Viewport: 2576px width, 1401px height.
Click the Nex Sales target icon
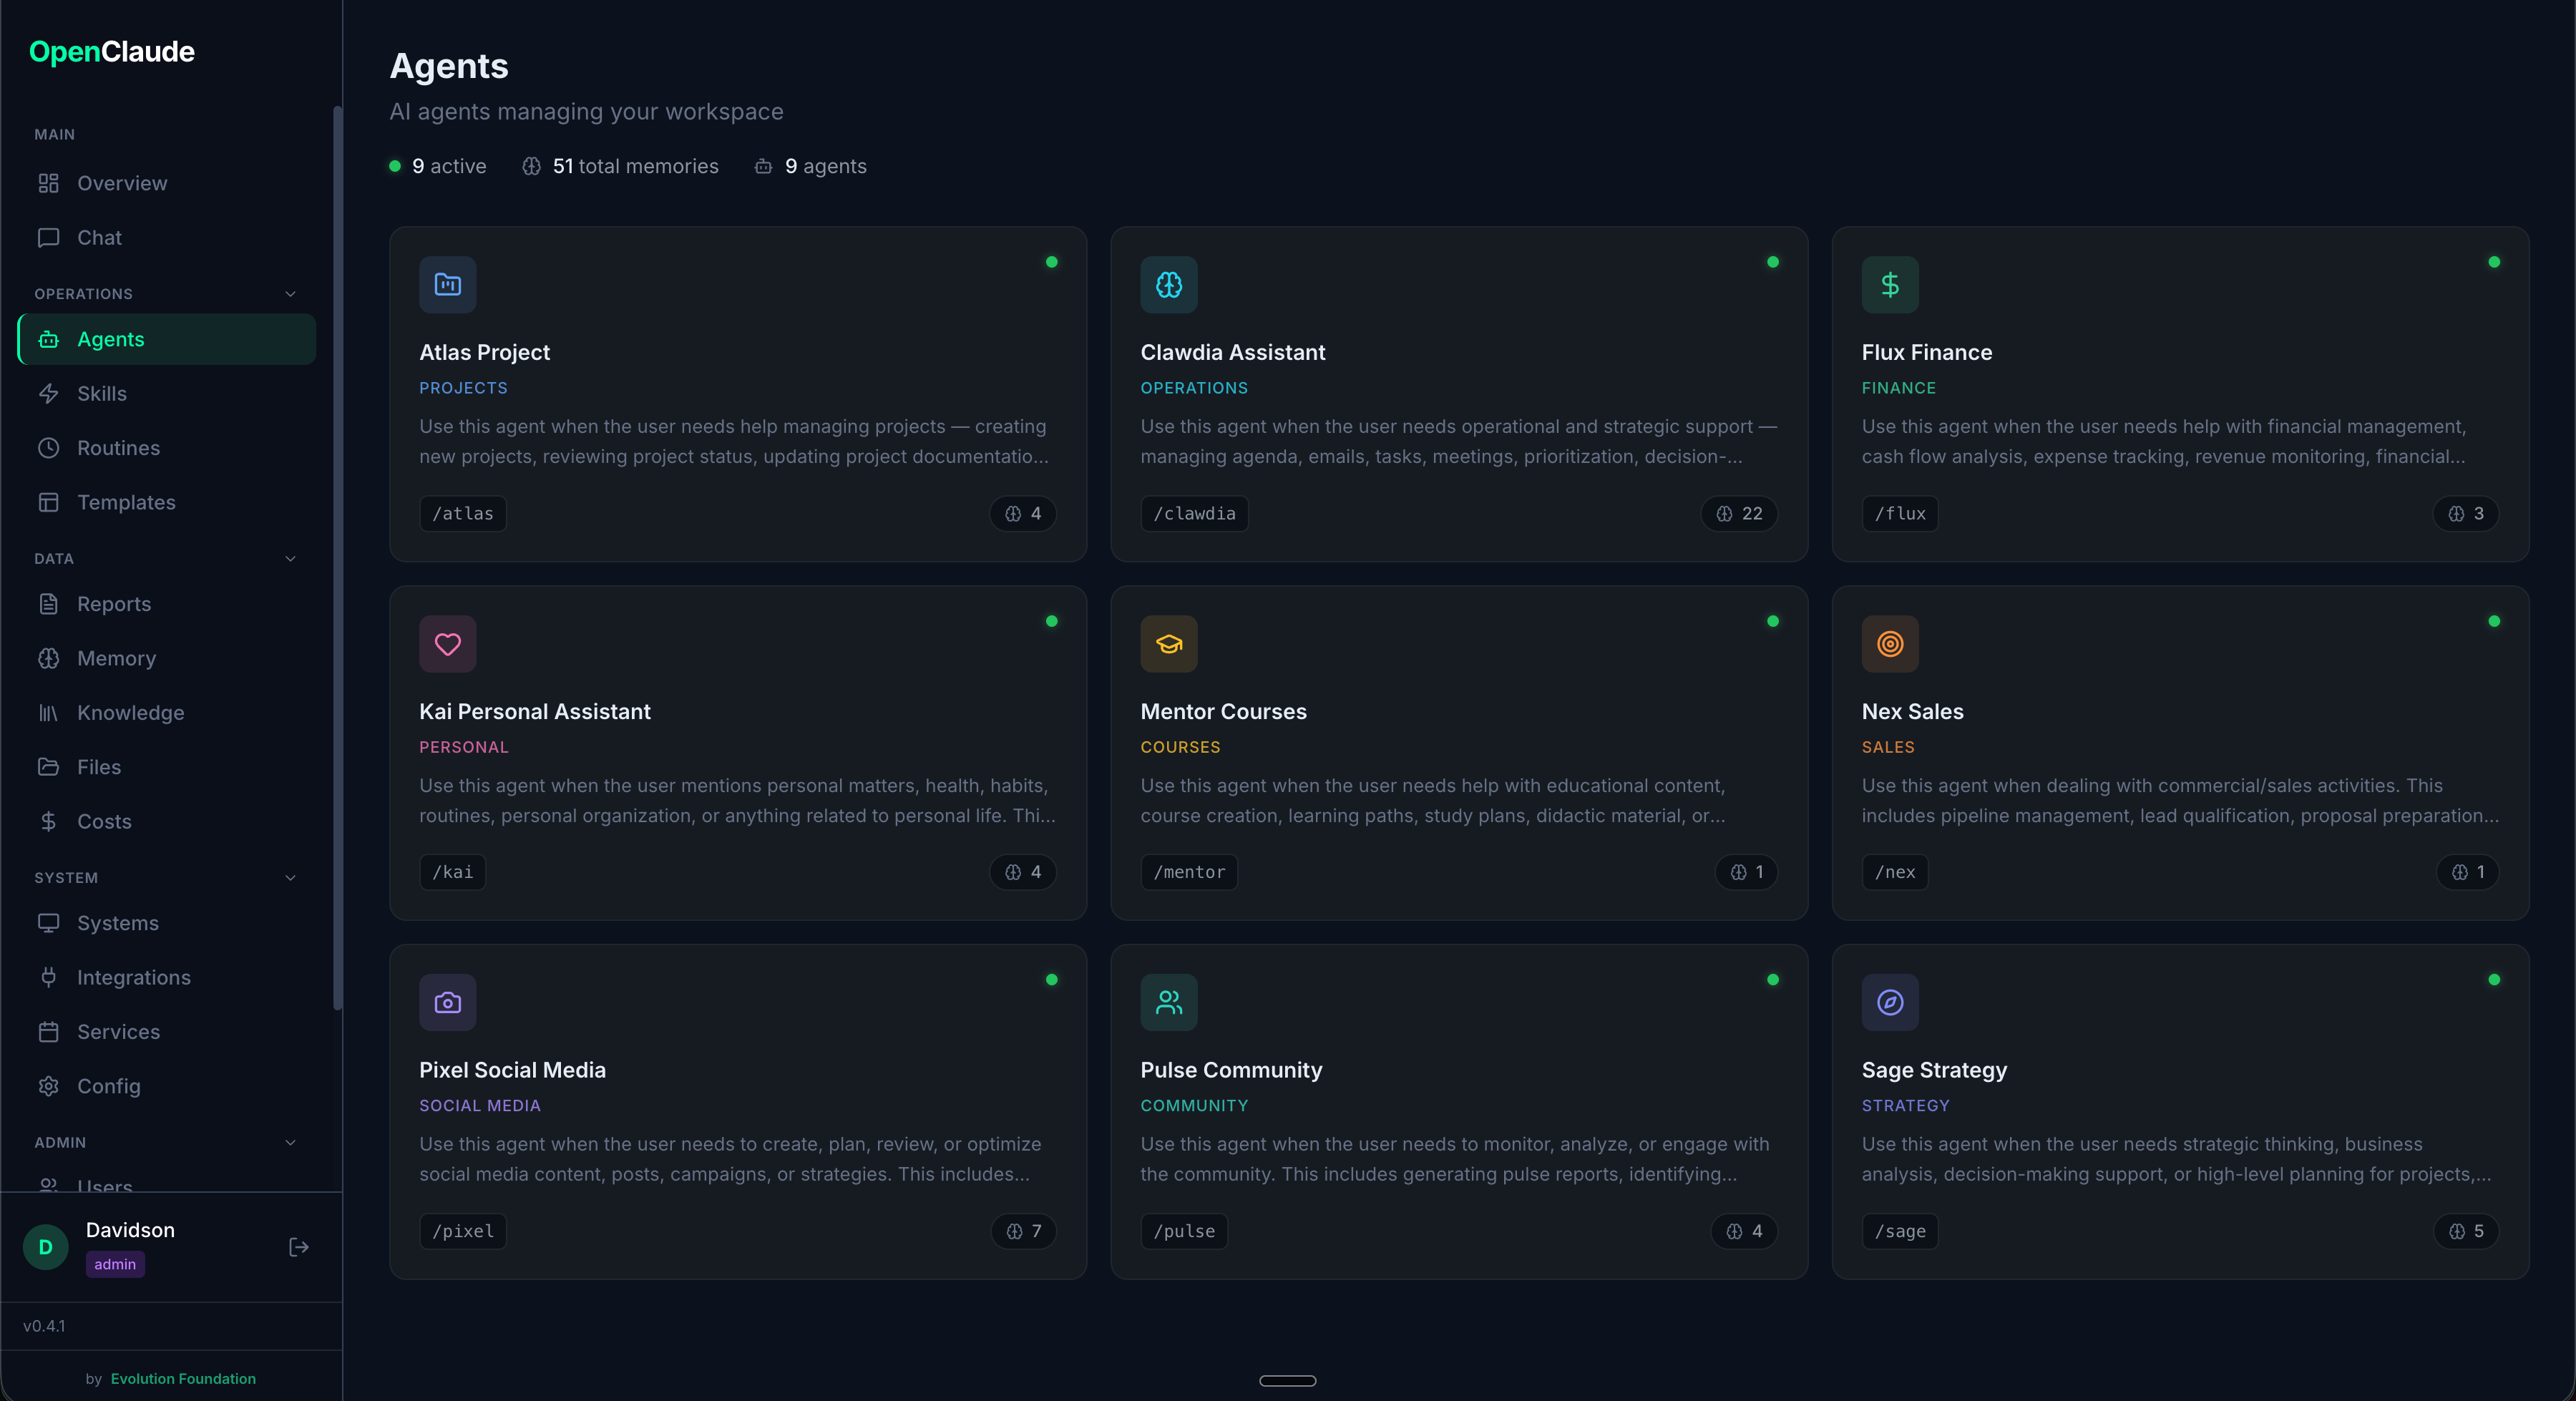point(1889,644)
